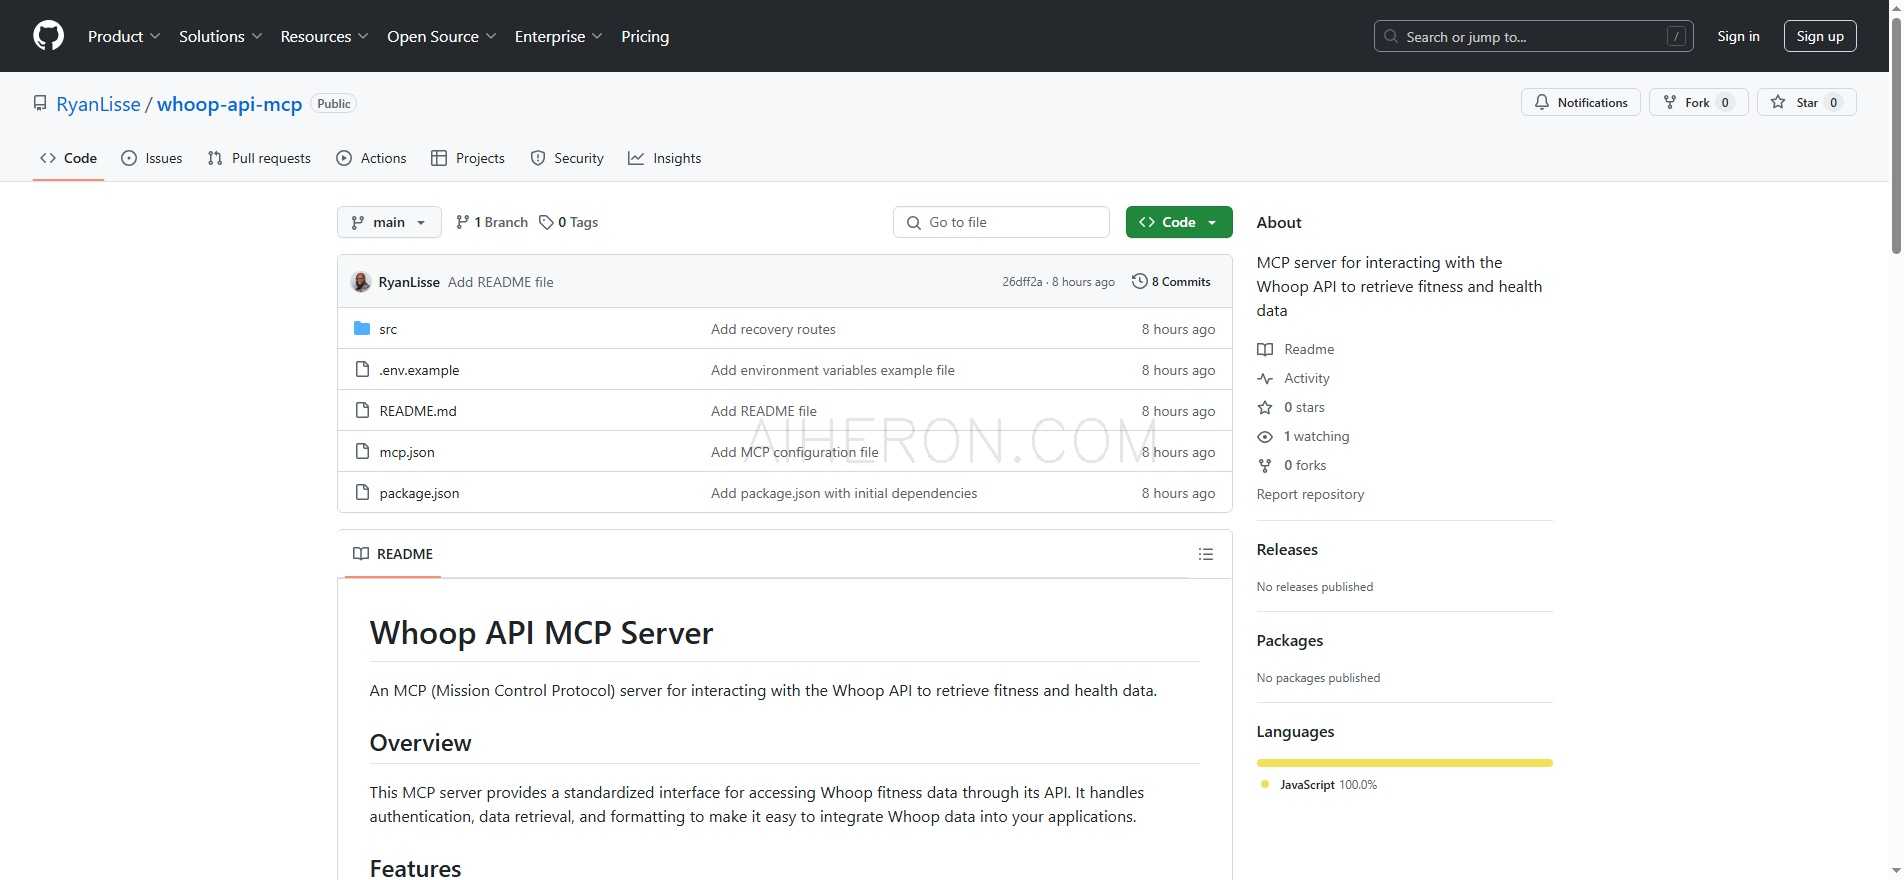Click the RyanLisse avatar in commit row

[x=361, y=282]
